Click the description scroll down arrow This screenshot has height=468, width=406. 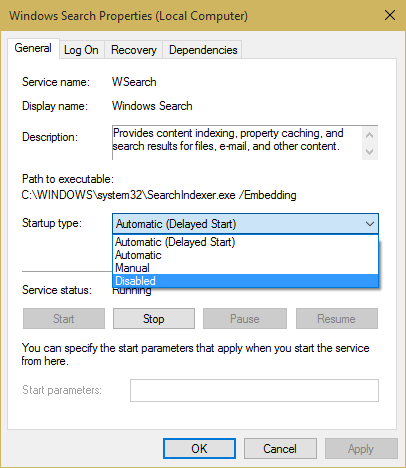369,152
